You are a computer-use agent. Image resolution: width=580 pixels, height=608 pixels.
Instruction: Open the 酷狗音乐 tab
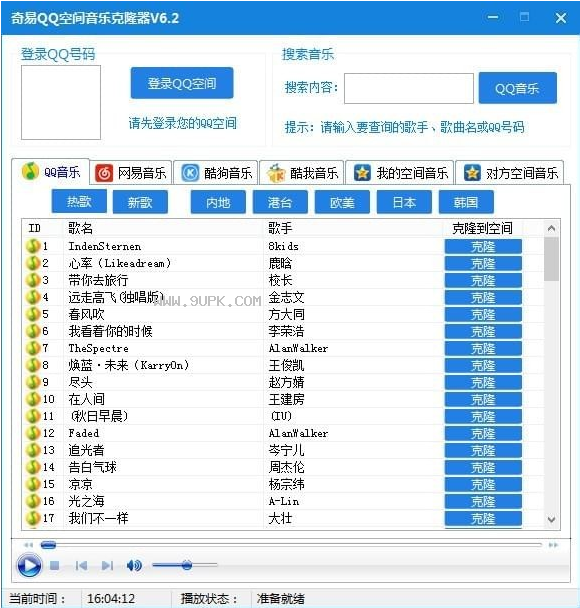[216, 173]
